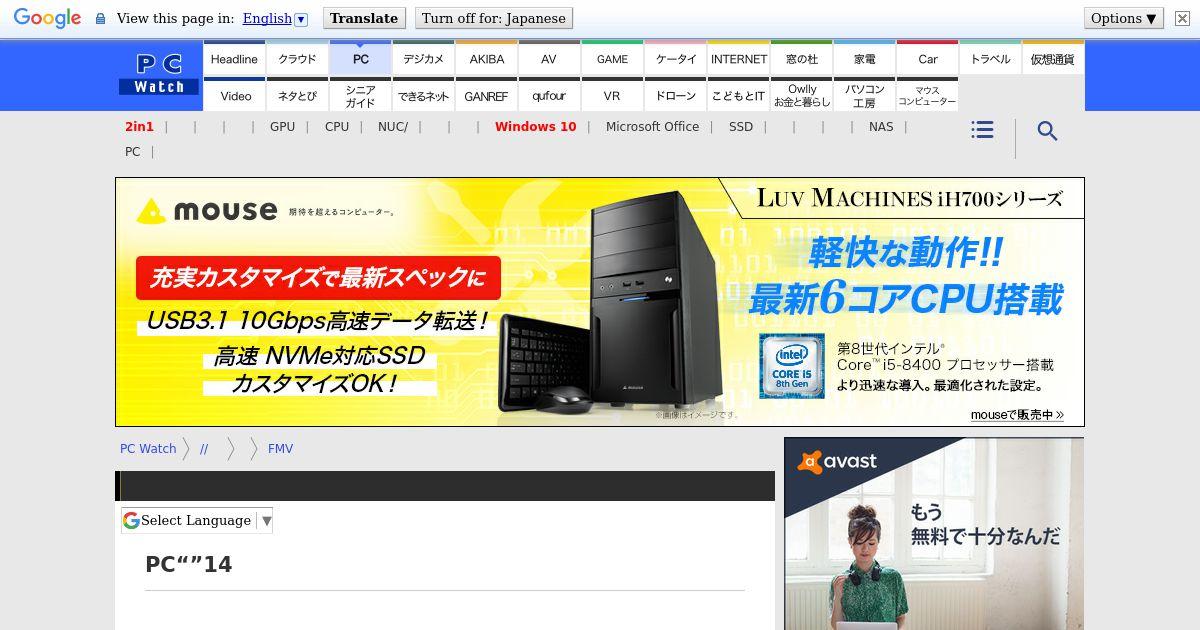Open the できるネット tab

(423, 95)
